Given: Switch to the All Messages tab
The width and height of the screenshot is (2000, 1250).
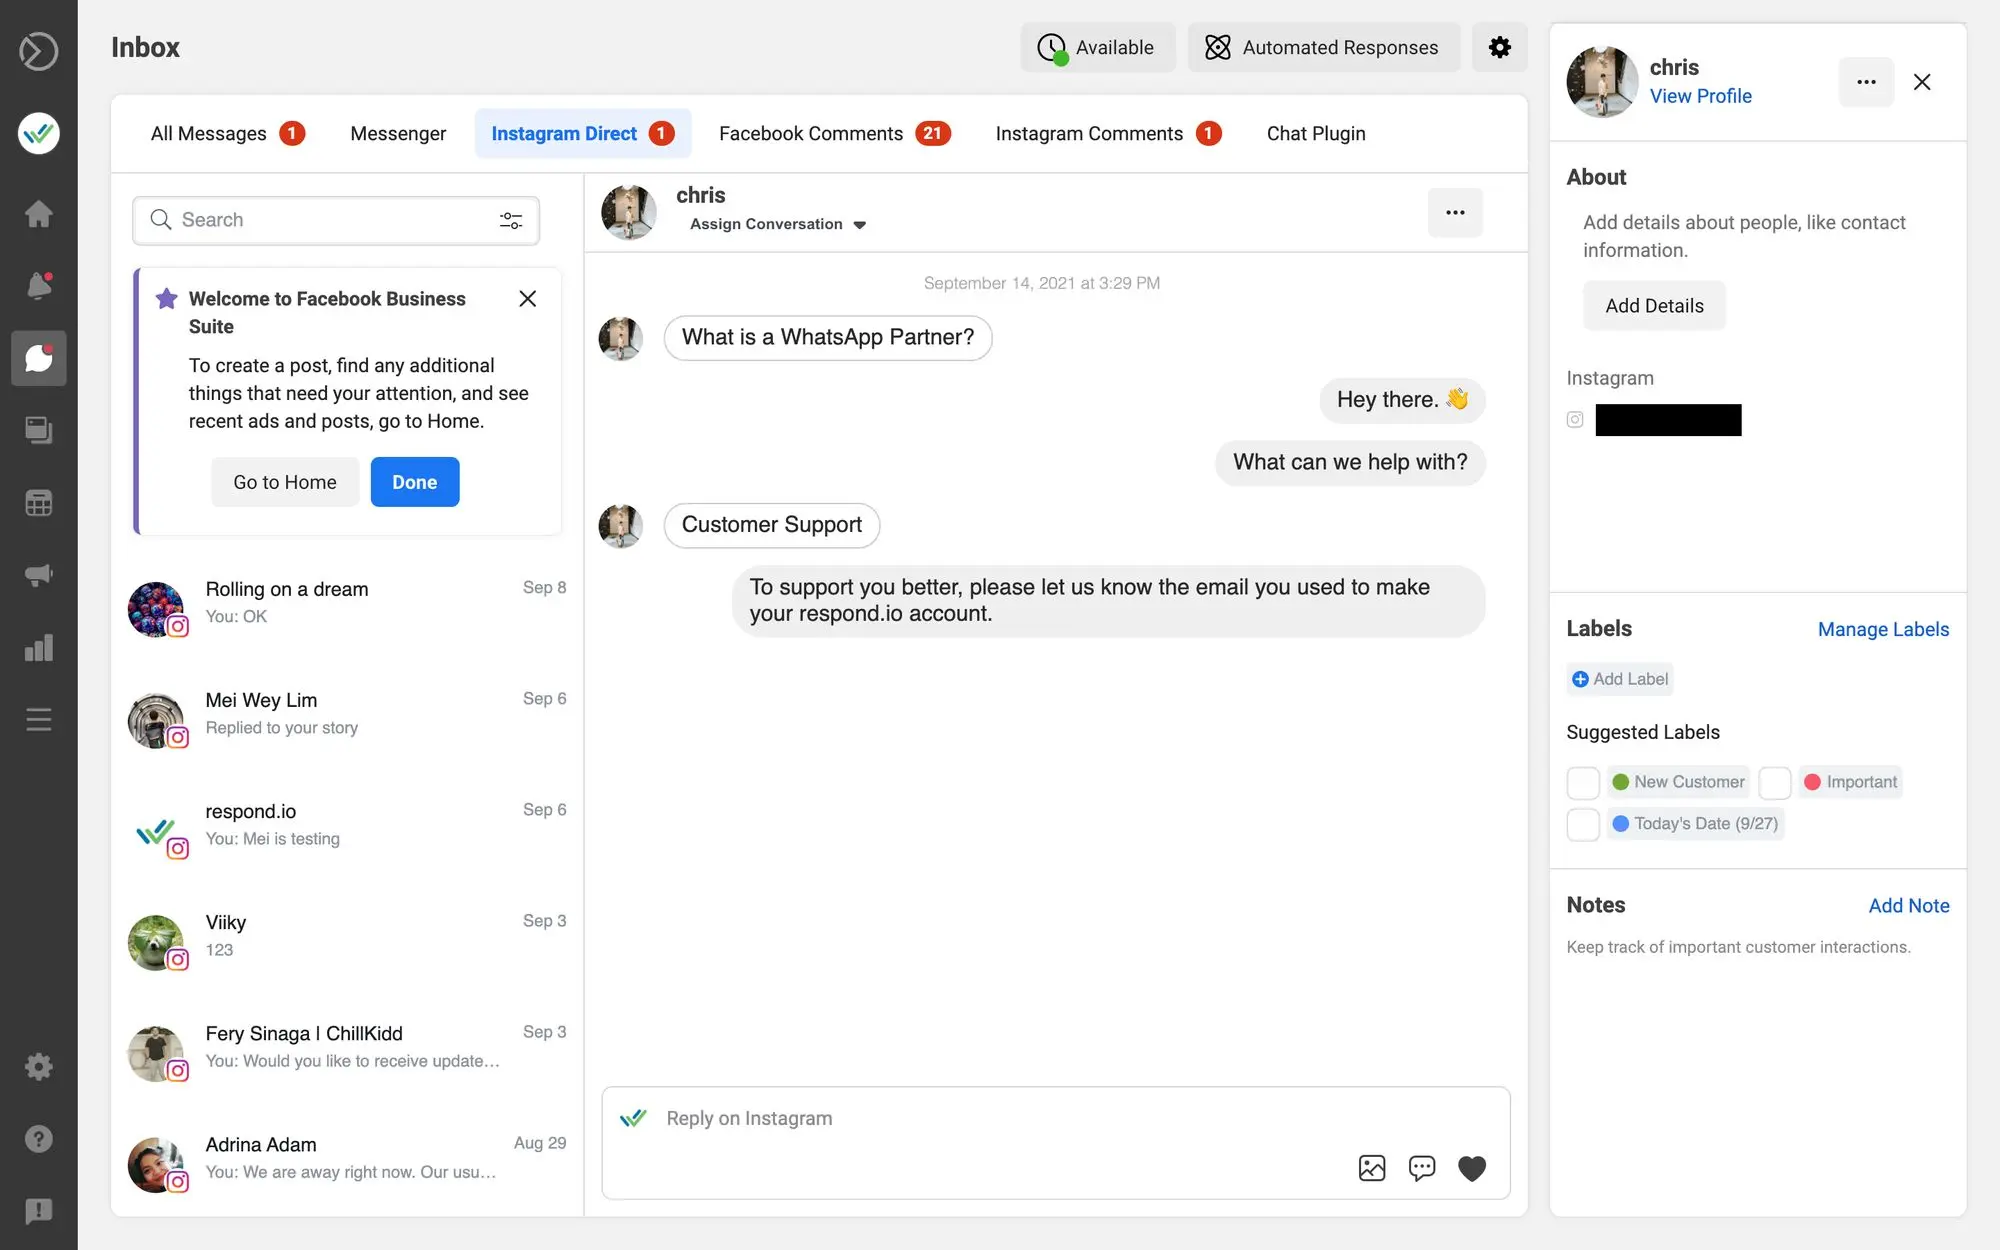Looking at the screenshot, I should (227, 133).
